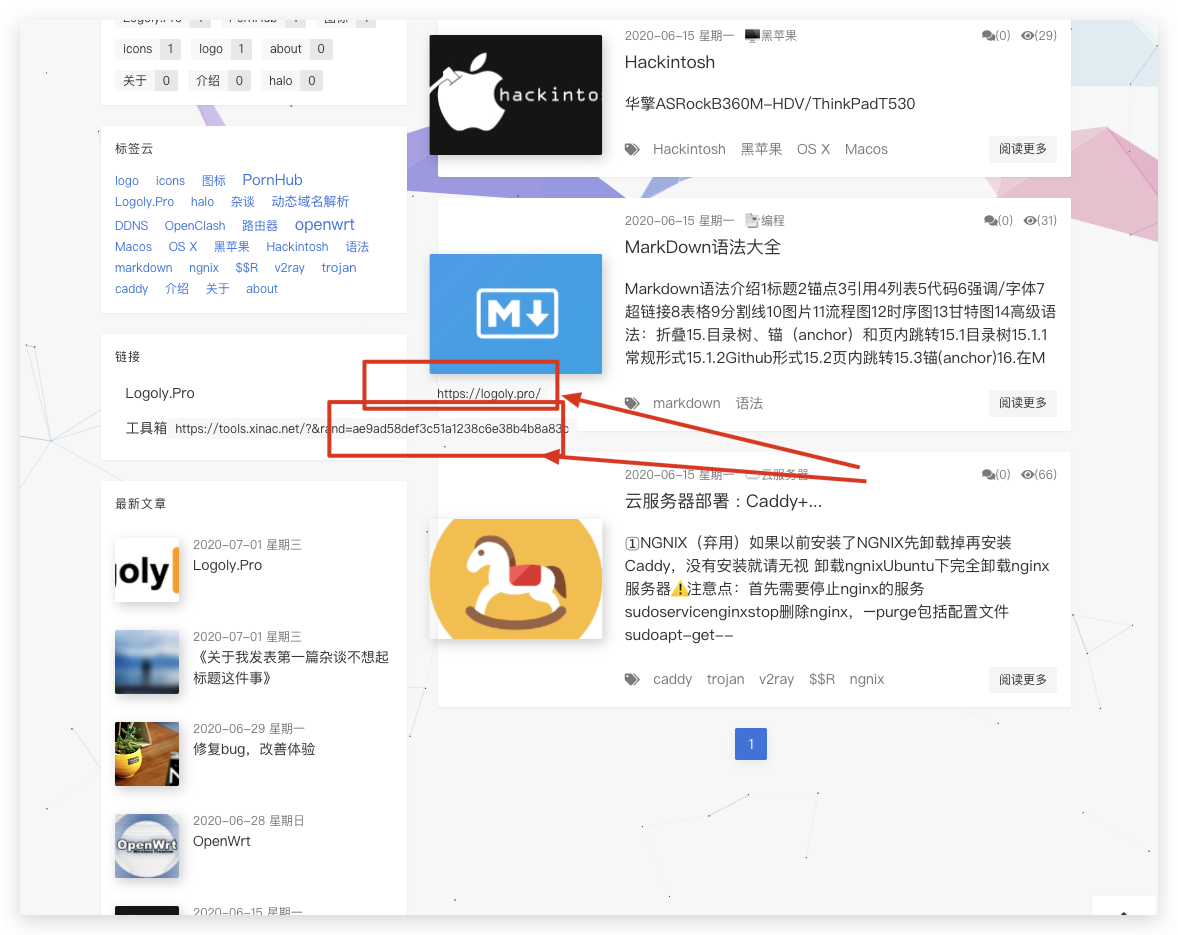This screenshot has width=1178, height=935.
Task: Click OpenClash in the tag cloud
Action: pyautogui.click(x=195, y=225)
